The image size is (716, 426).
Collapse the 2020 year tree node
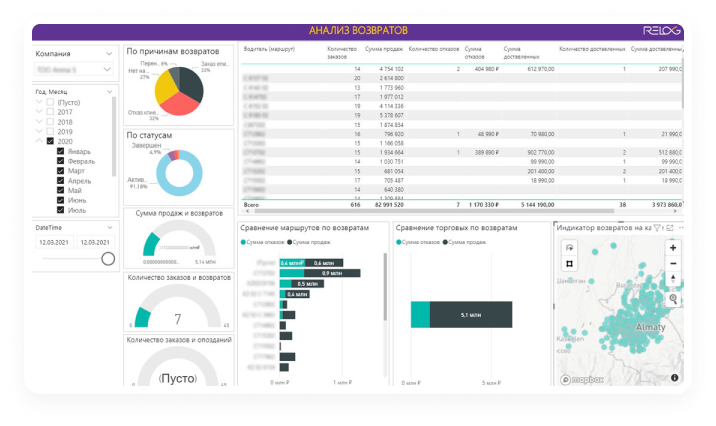point(39,142)
